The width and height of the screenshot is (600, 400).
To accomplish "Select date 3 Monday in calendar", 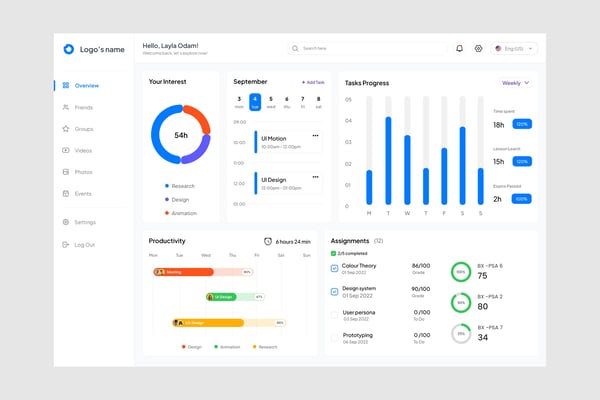I will click(x=239, y=102).
